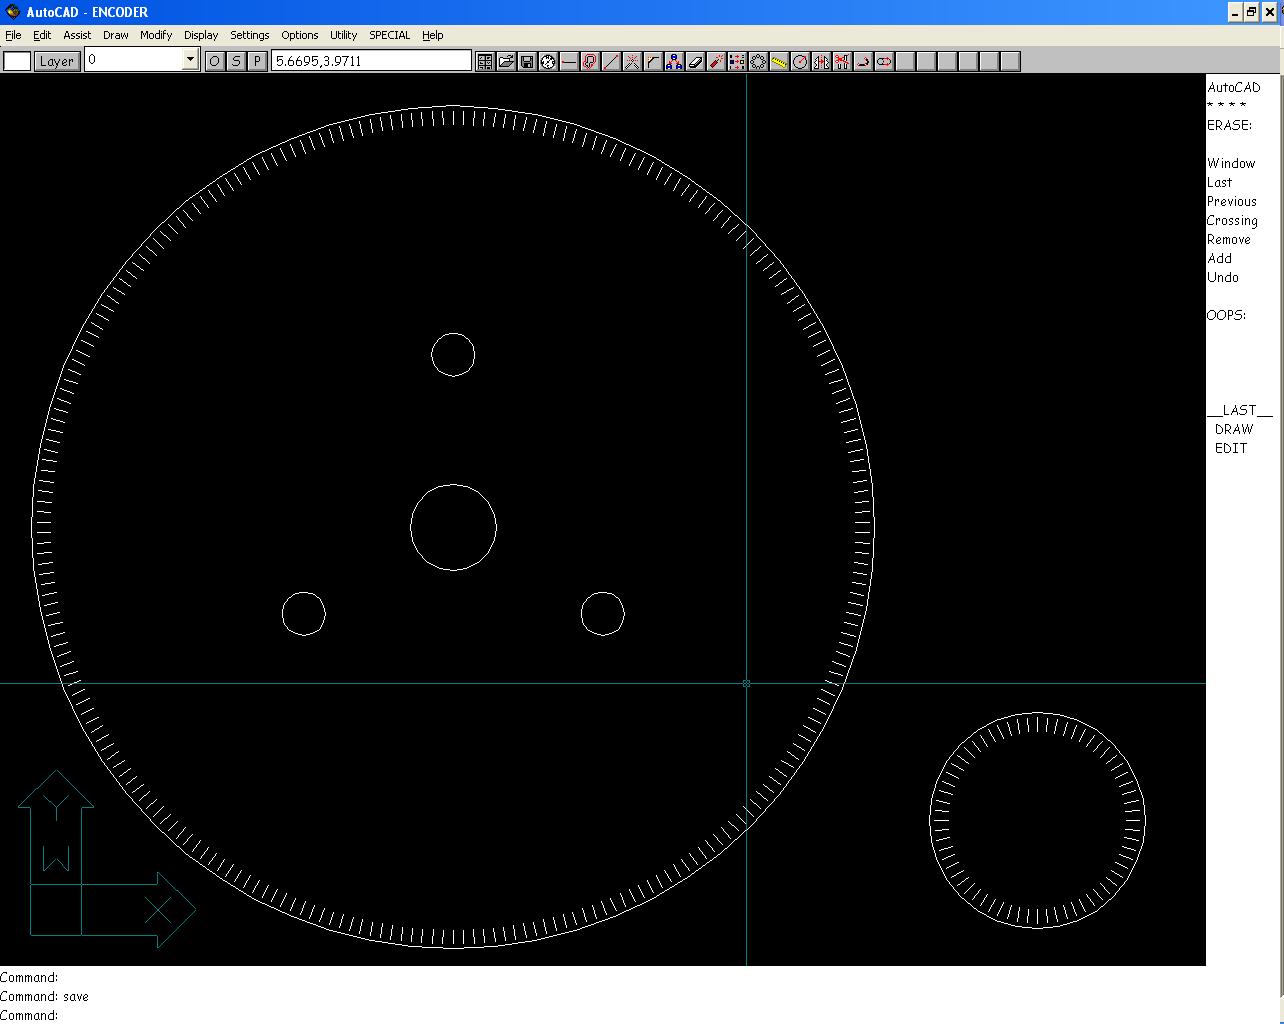Open the Assist menu
This screenshot has width=1284, height=1024.
77,35
